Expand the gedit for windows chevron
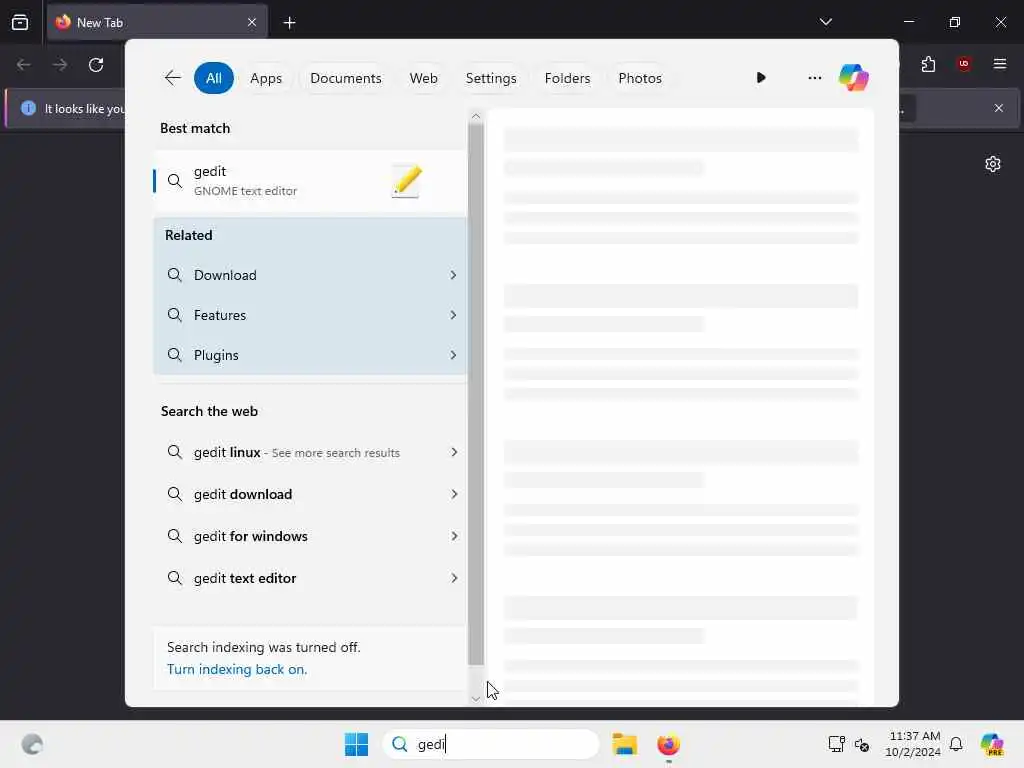1024x768 pixels. pos(454,536)
